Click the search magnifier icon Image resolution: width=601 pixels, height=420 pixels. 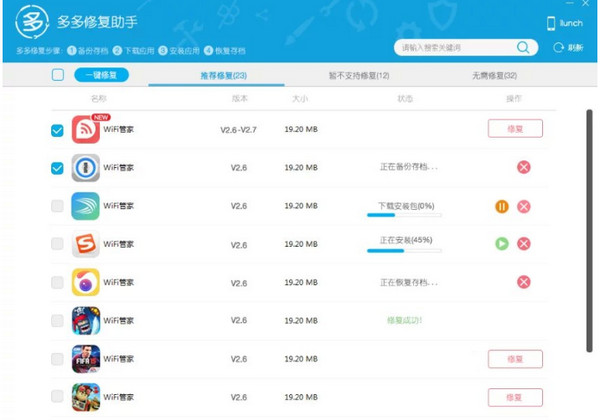523,48
